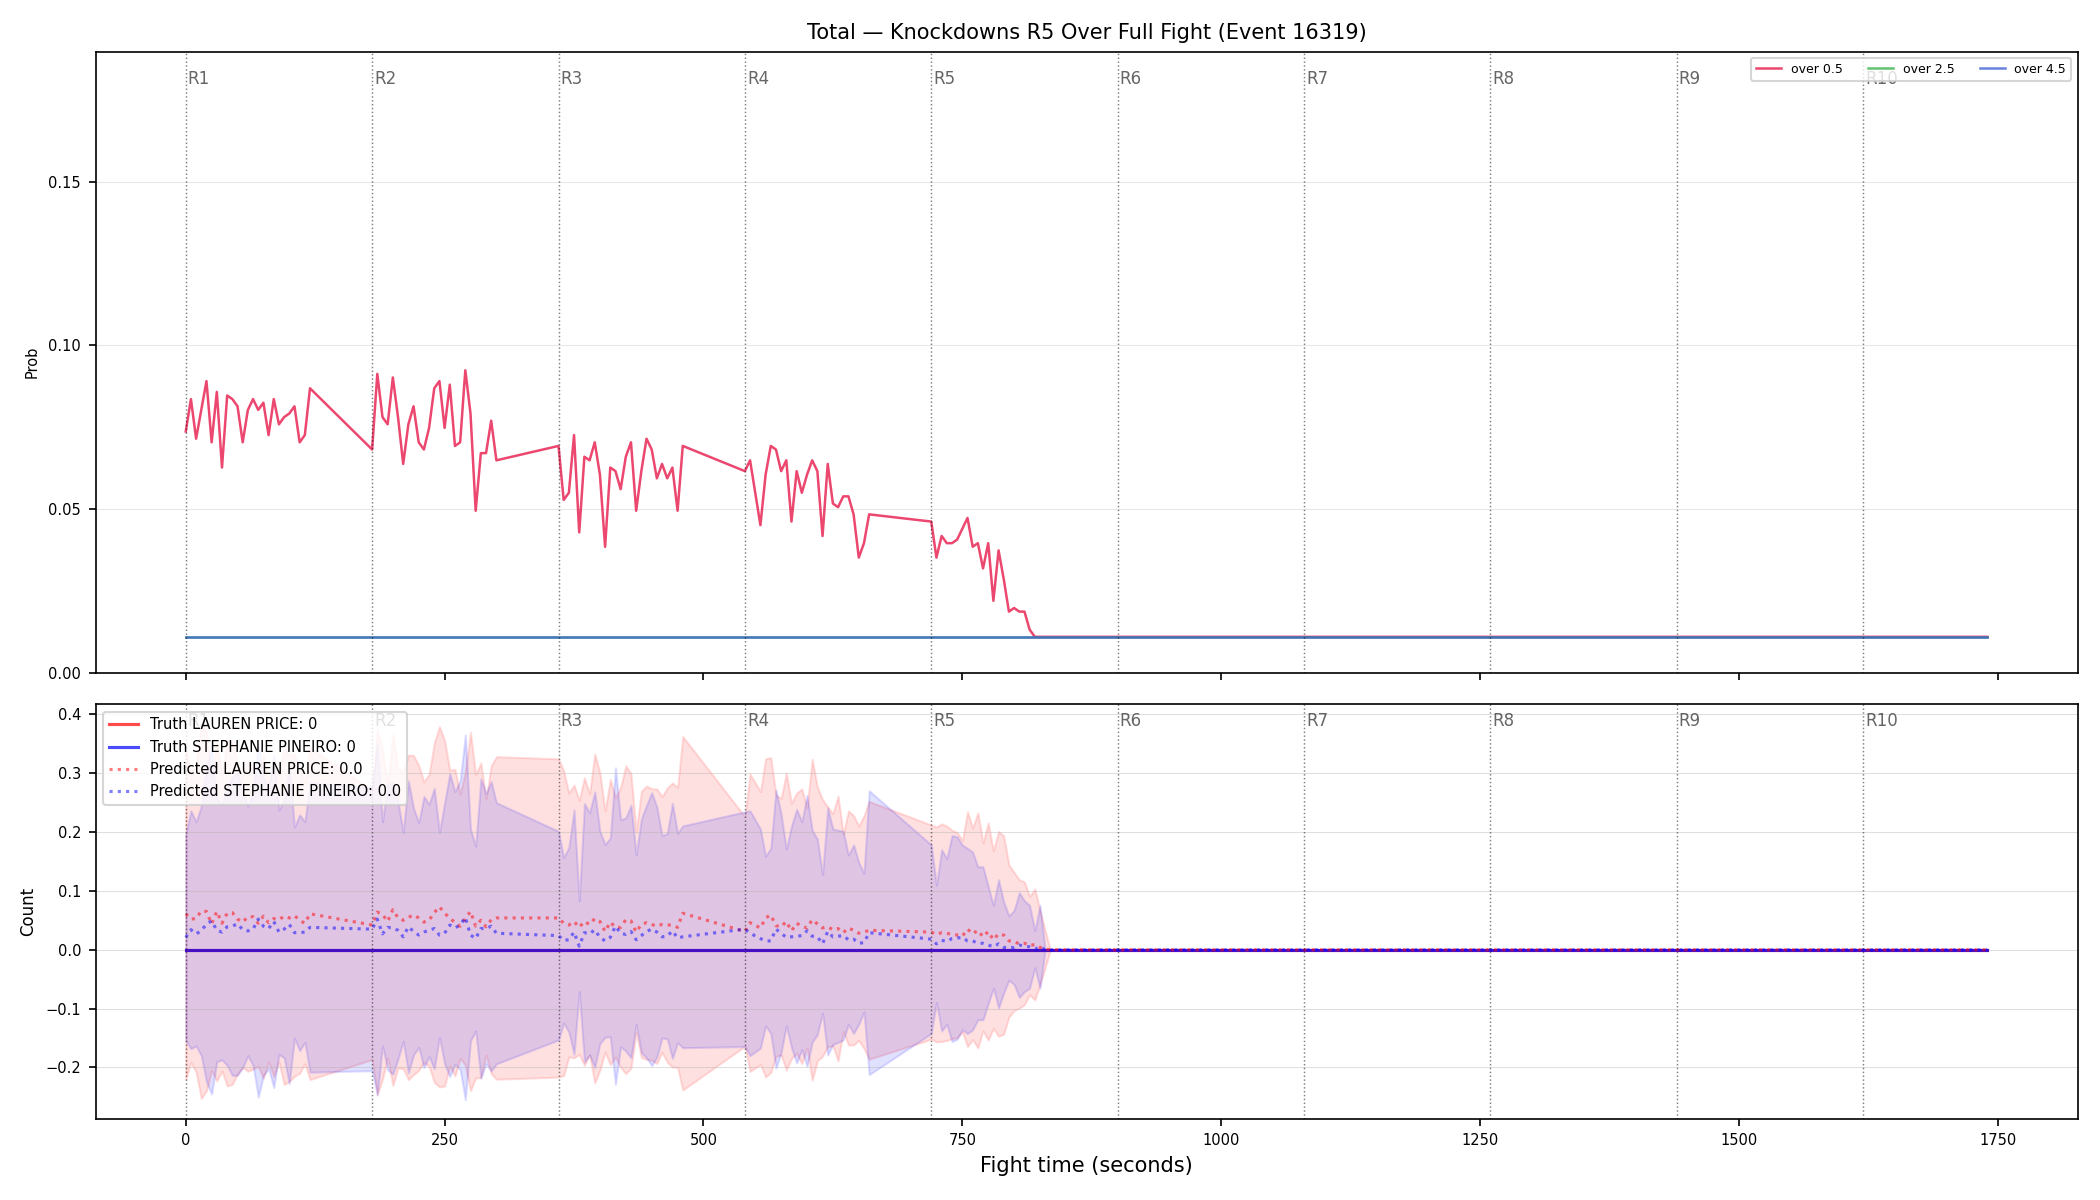Click the 0.0 tick on the Count axis
2100x1200 pixels.
[69, 950]
